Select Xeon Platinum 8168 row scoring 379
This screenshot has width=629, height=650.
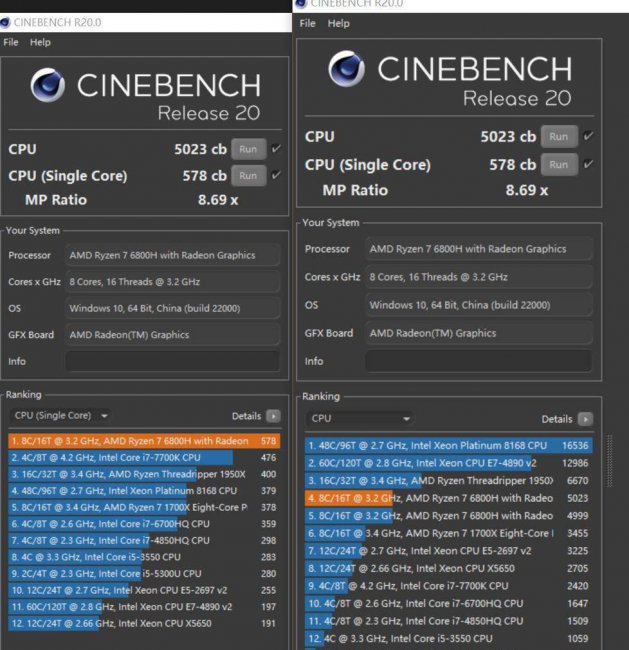coord(144,490)
